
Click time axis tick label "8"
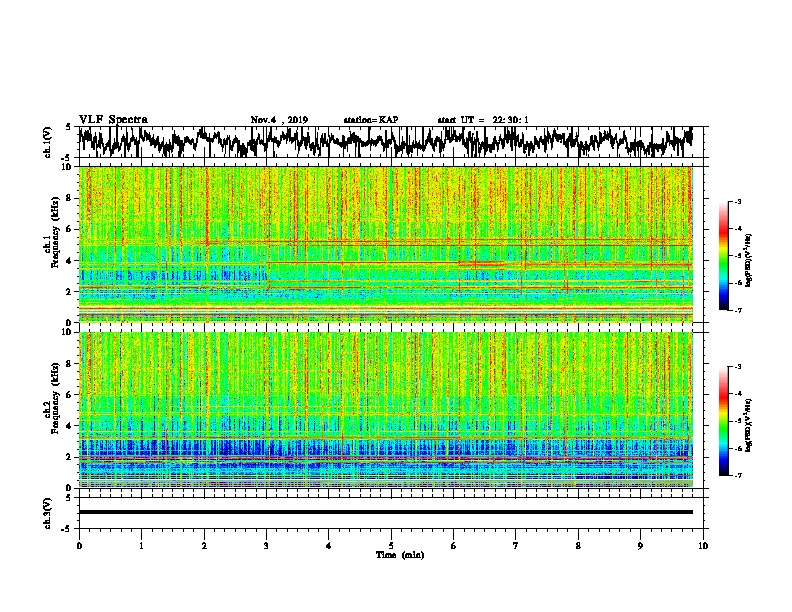pyautogui.click(x=578, y=546)
